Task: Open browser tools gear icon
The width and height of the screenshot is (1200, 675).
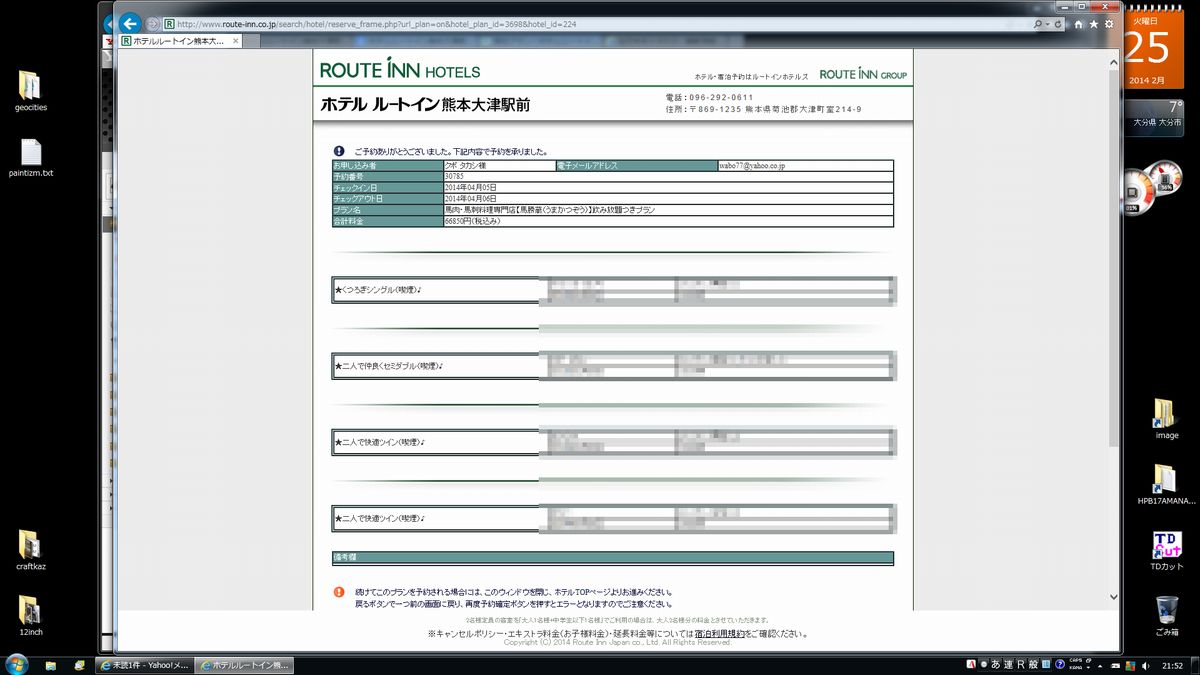Action: [1108, 23]
